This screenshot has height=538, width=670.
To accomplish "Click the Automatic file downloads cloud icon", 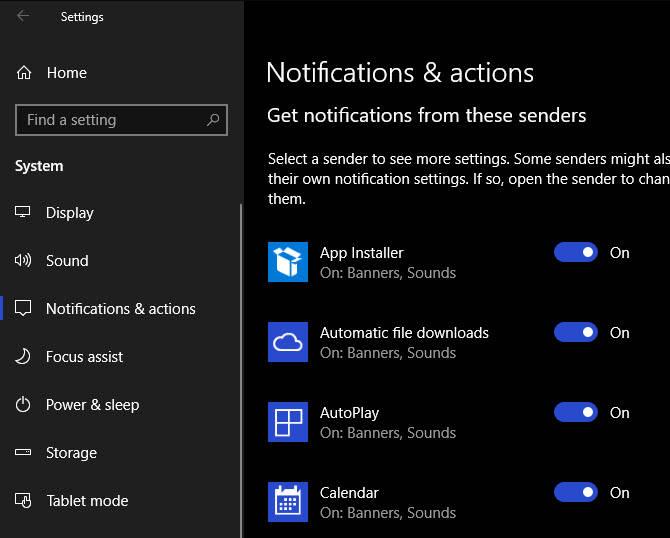I will tap(288, 342).
